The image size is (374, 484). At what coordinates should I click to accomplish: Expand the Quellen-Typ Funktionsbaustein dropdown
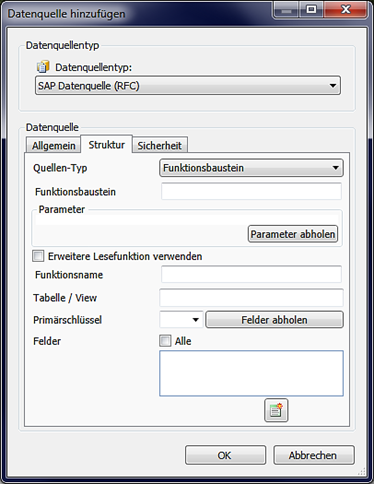tap(251, 168)
